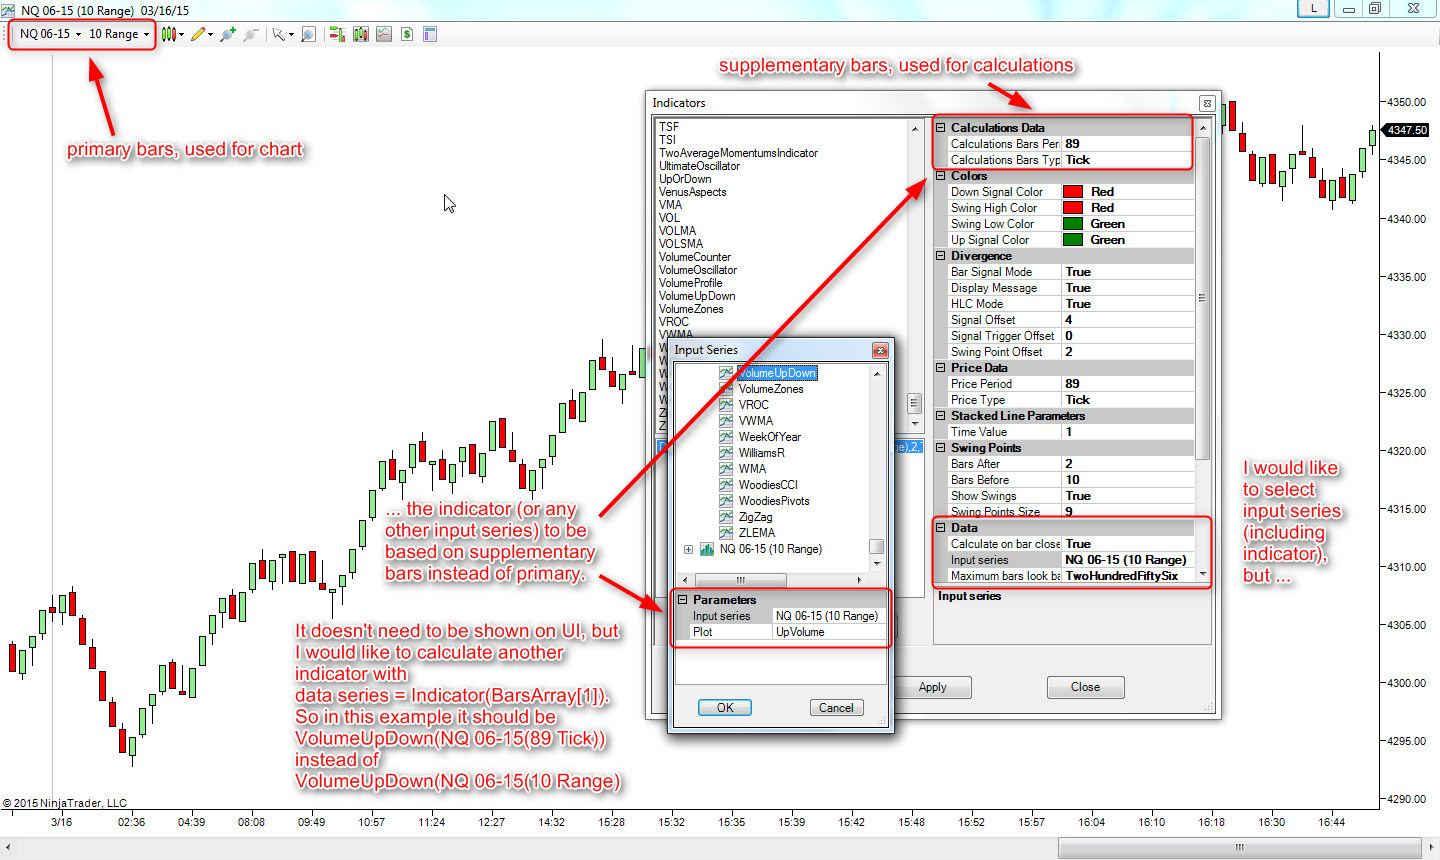Collapse the Data property section
The image size is (1440, 860).
(x=940, y=528)
